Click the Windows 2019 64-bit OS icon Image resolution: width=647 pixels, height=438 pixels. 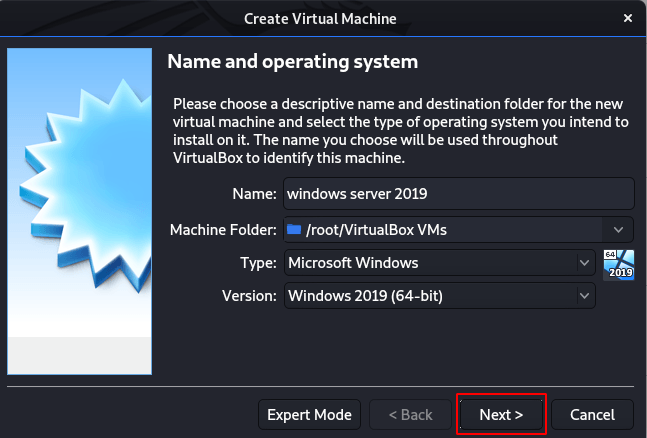619,264
